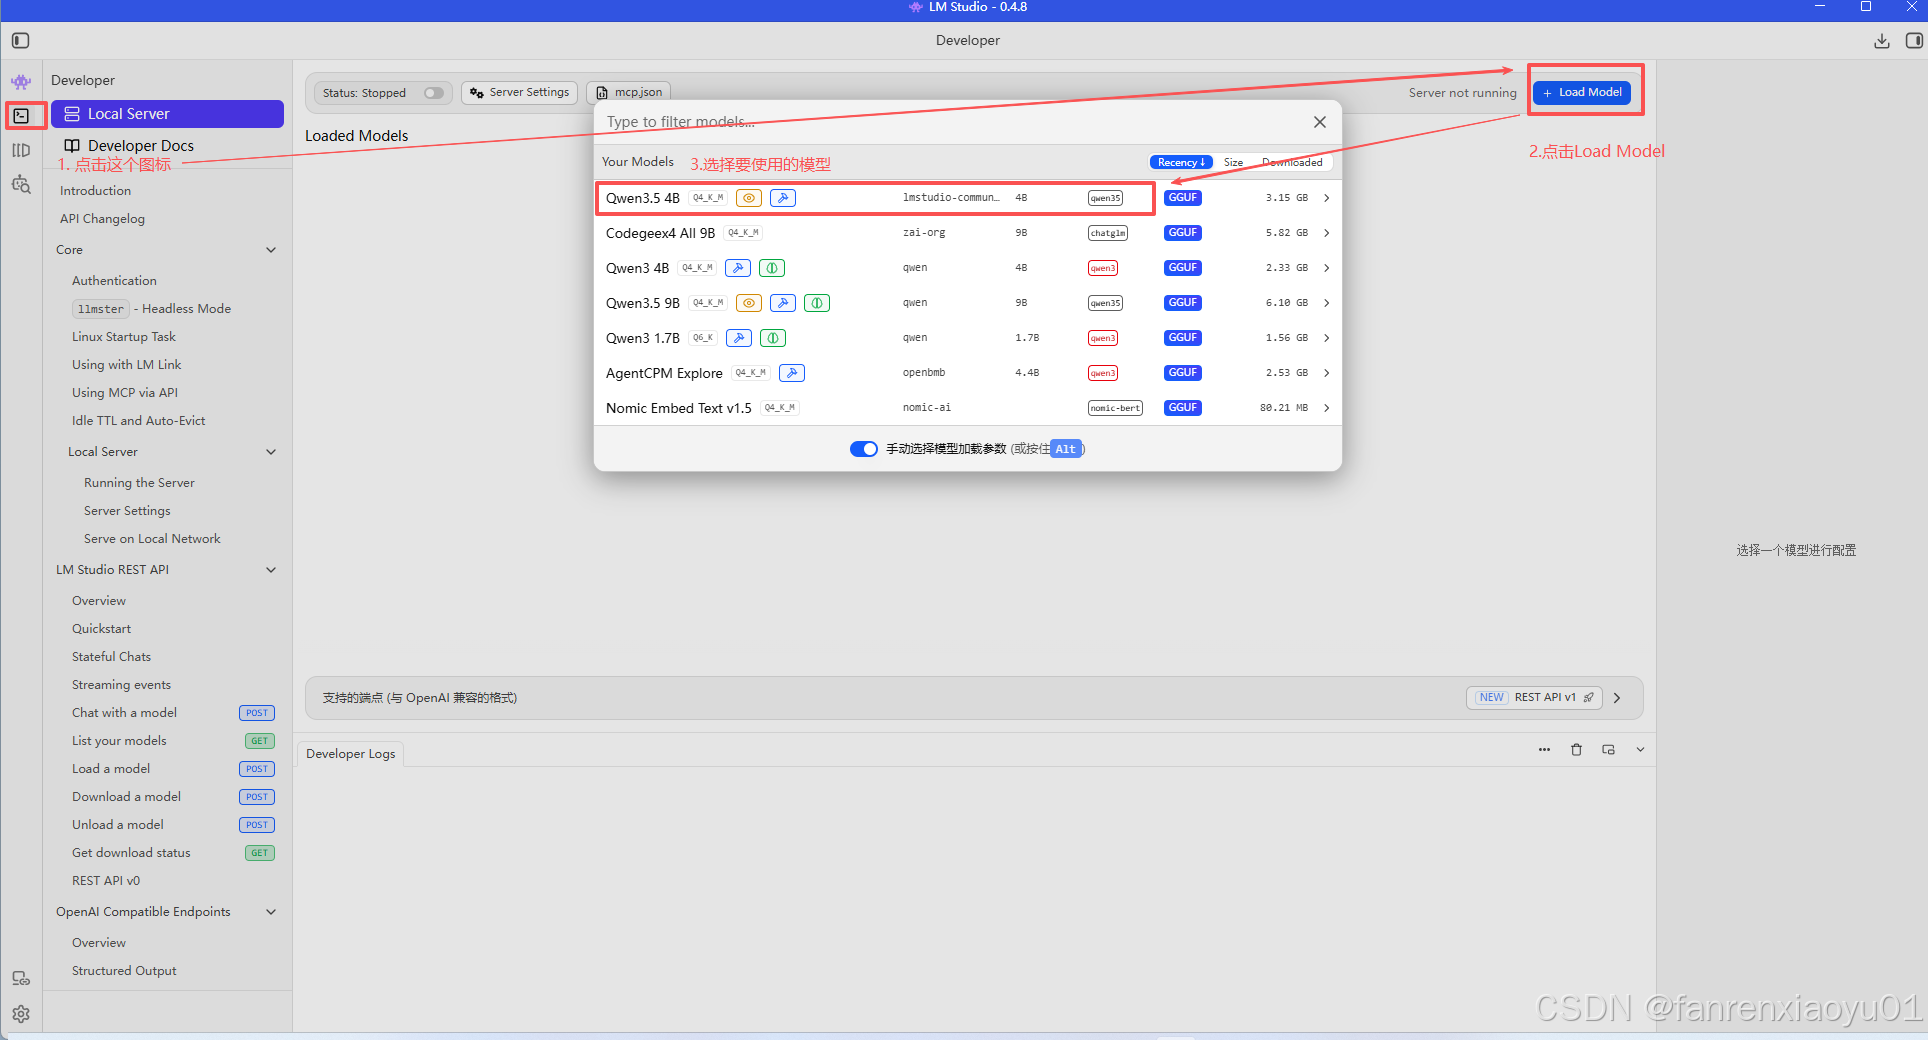Collapse the Local Server docs subsection
The image size is (1928, 1040).
click(x=271, y=452)
